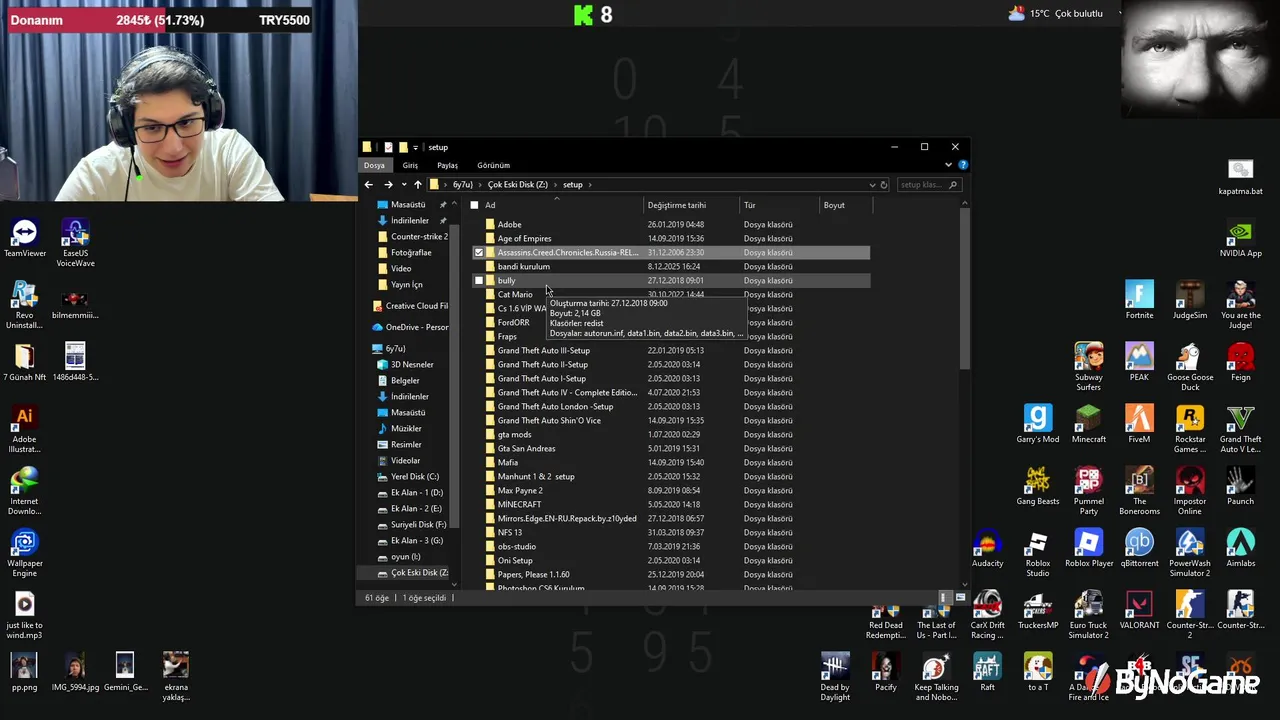
Task: Sort by Değiştirme tarihi column
Action: coord(690,205)
